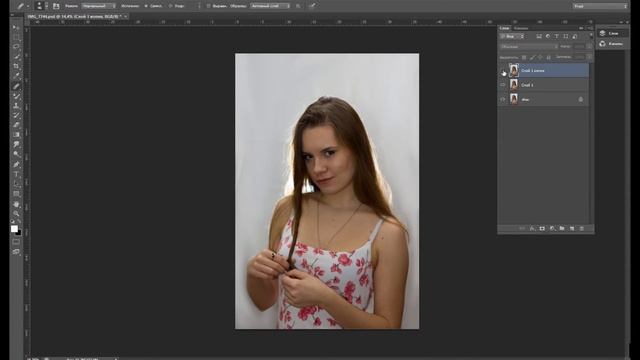Select the Horizontal Type tool
Viewport: 640px width, 360px height.
(16, 174)
